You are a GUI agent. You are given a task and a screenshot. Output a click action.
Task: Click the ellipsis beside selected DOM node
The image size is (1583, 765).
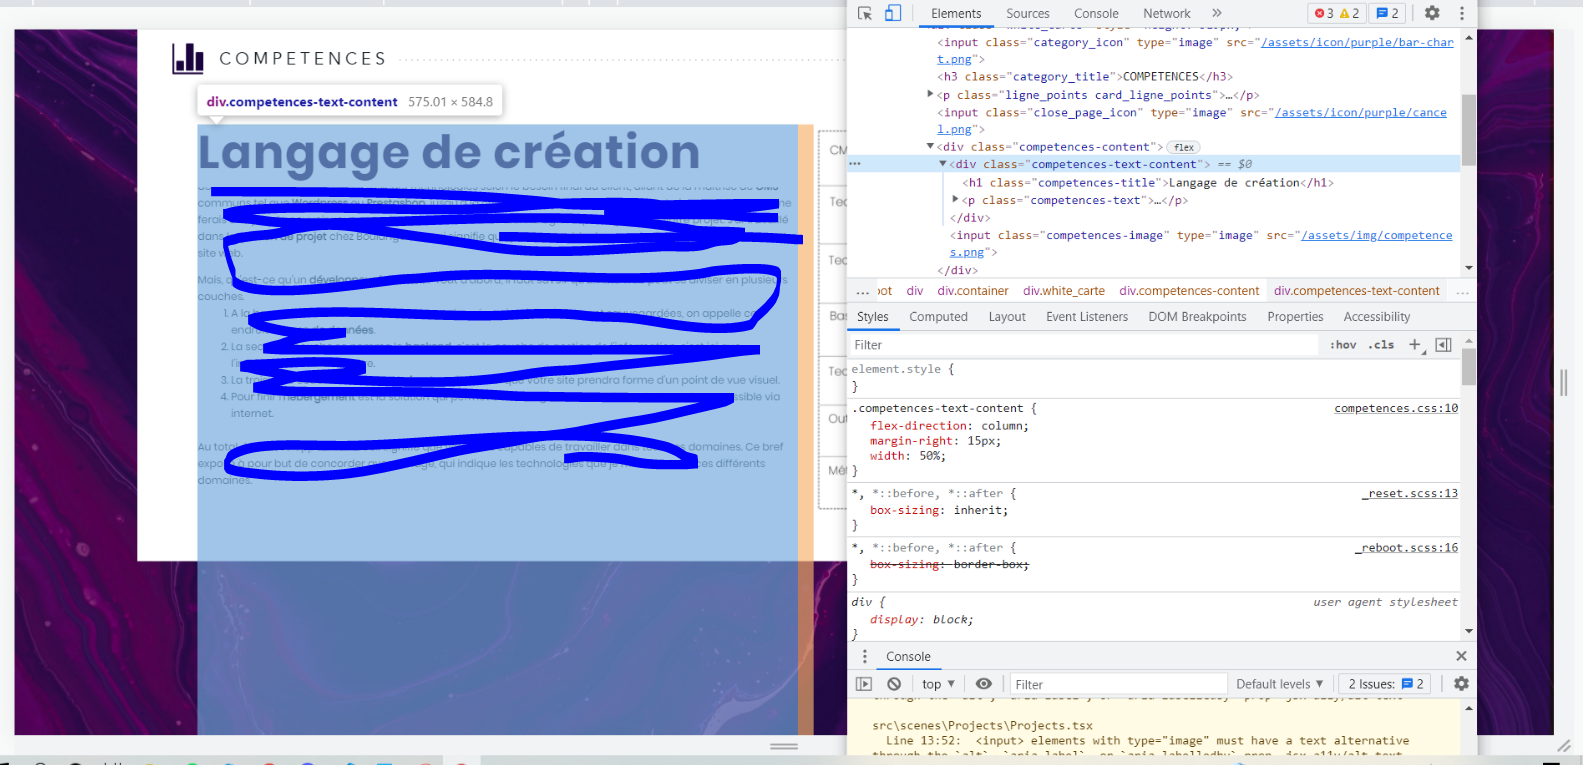(855, 163)
